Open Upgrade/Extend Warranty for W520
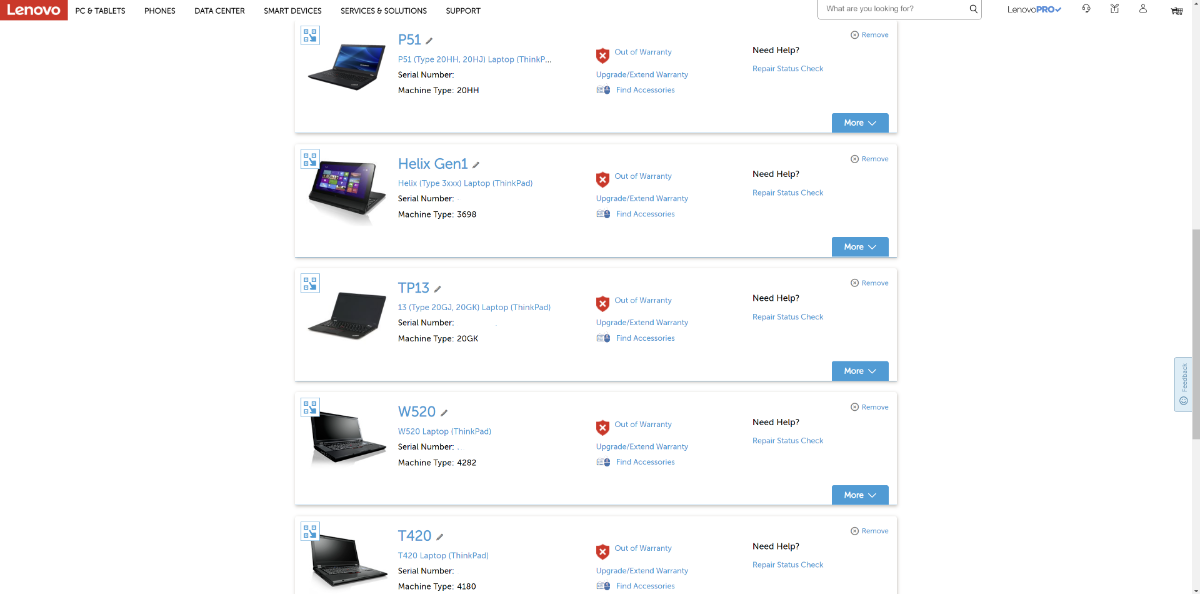Screen dimensions: 1200x594 tap(642, 447)
